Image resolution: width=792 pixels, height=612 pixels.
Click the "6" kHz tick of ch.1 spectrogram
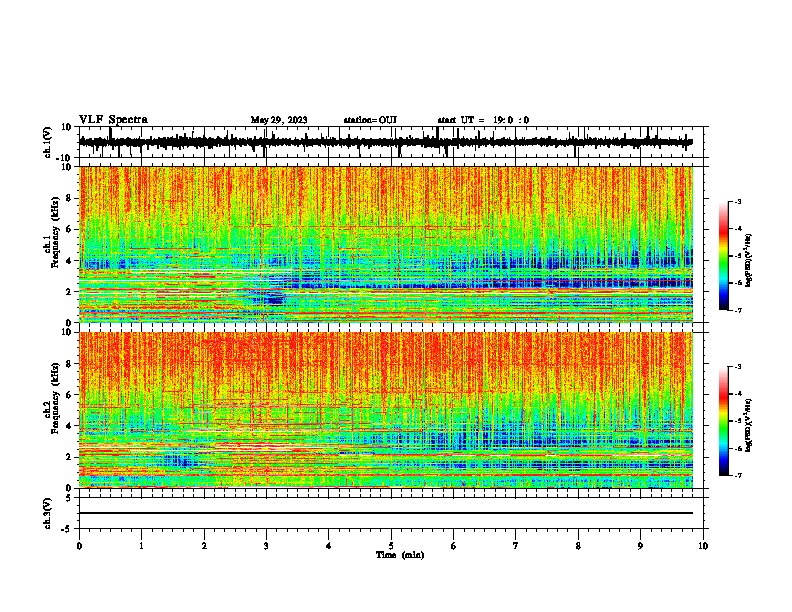(x=70, y=229)
